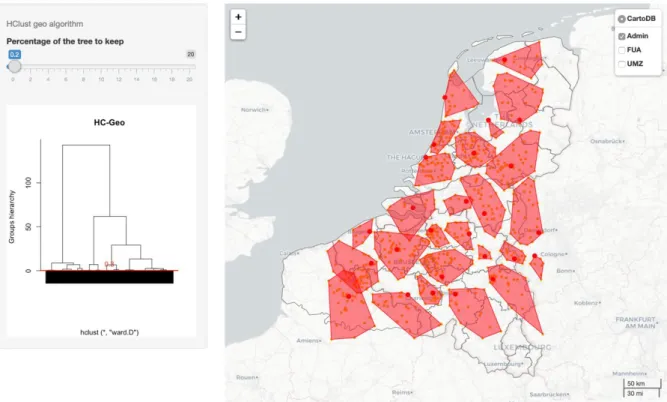Click the slider track near value 10

click(101, 66)
